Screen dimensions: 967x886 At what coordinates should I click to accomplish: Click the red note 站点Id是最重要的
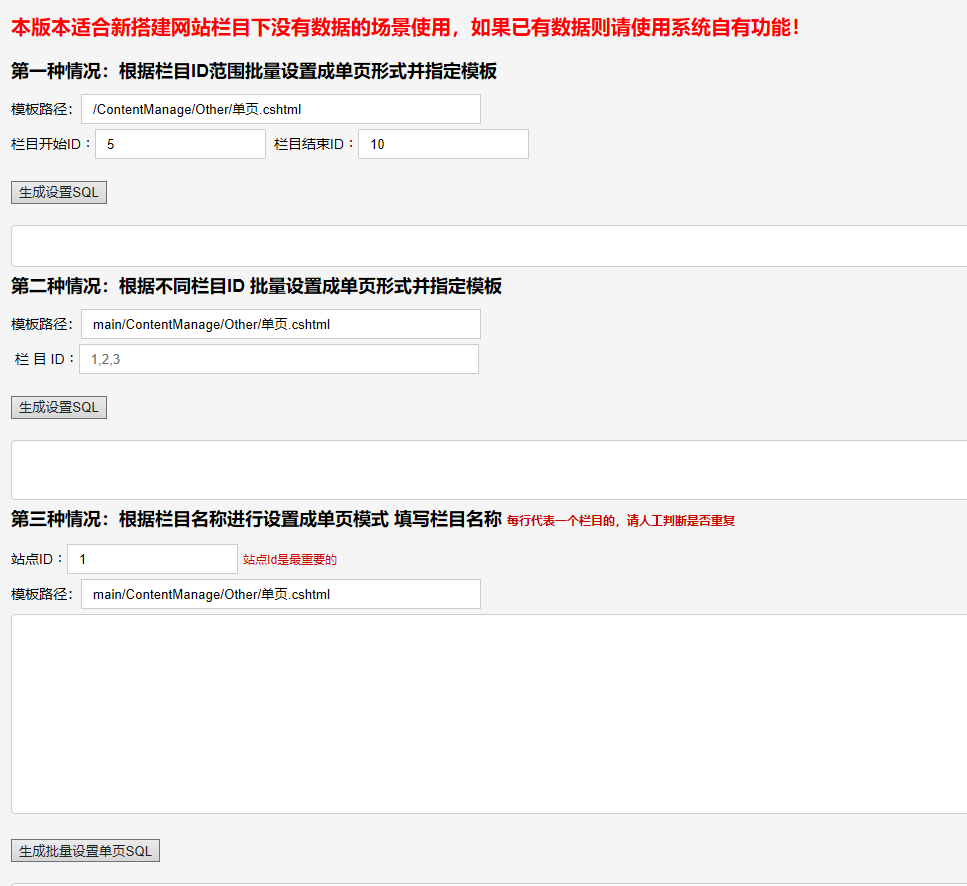pyautogui.click(x=290, y=560)
